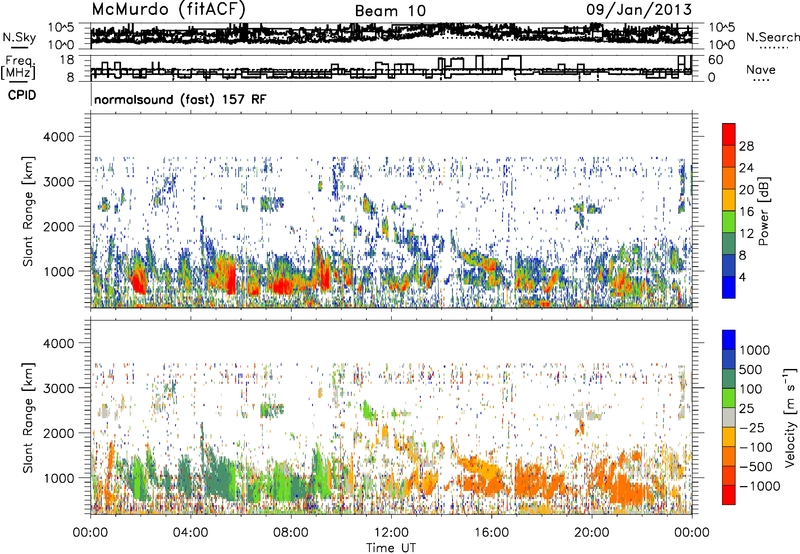Click the right "10^0" noise axis value
Screen dimensions: 800x554
click(x=722, y=45)
